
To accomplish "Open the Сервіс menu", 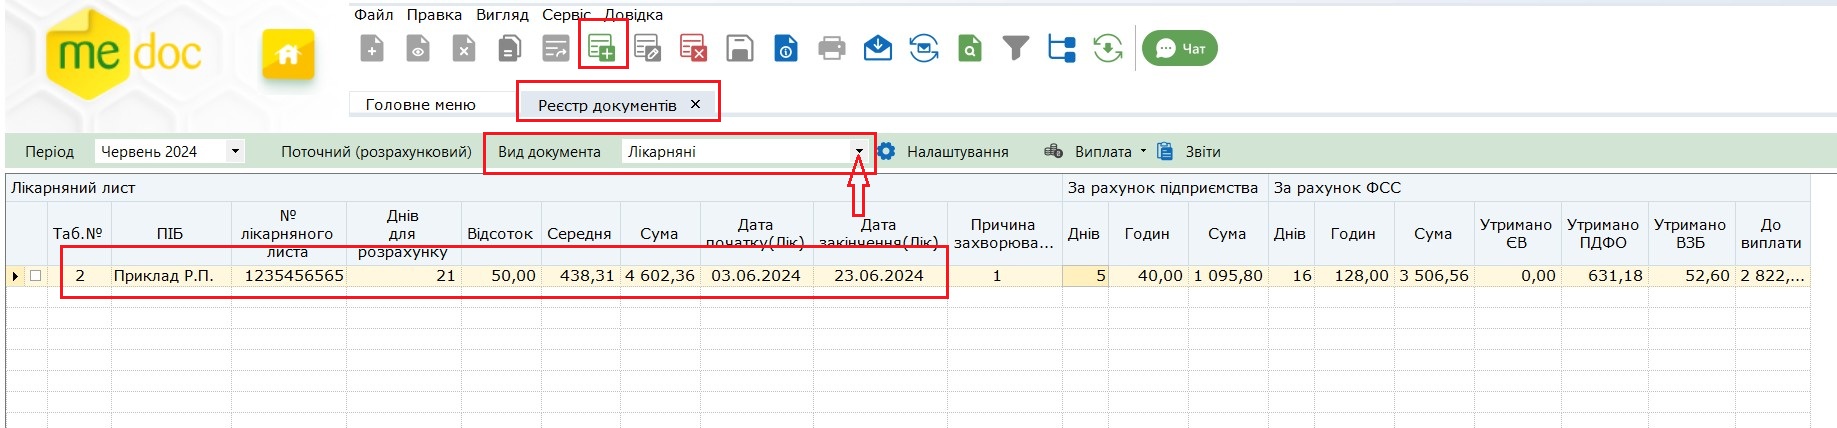I will (x=566, y=15).
